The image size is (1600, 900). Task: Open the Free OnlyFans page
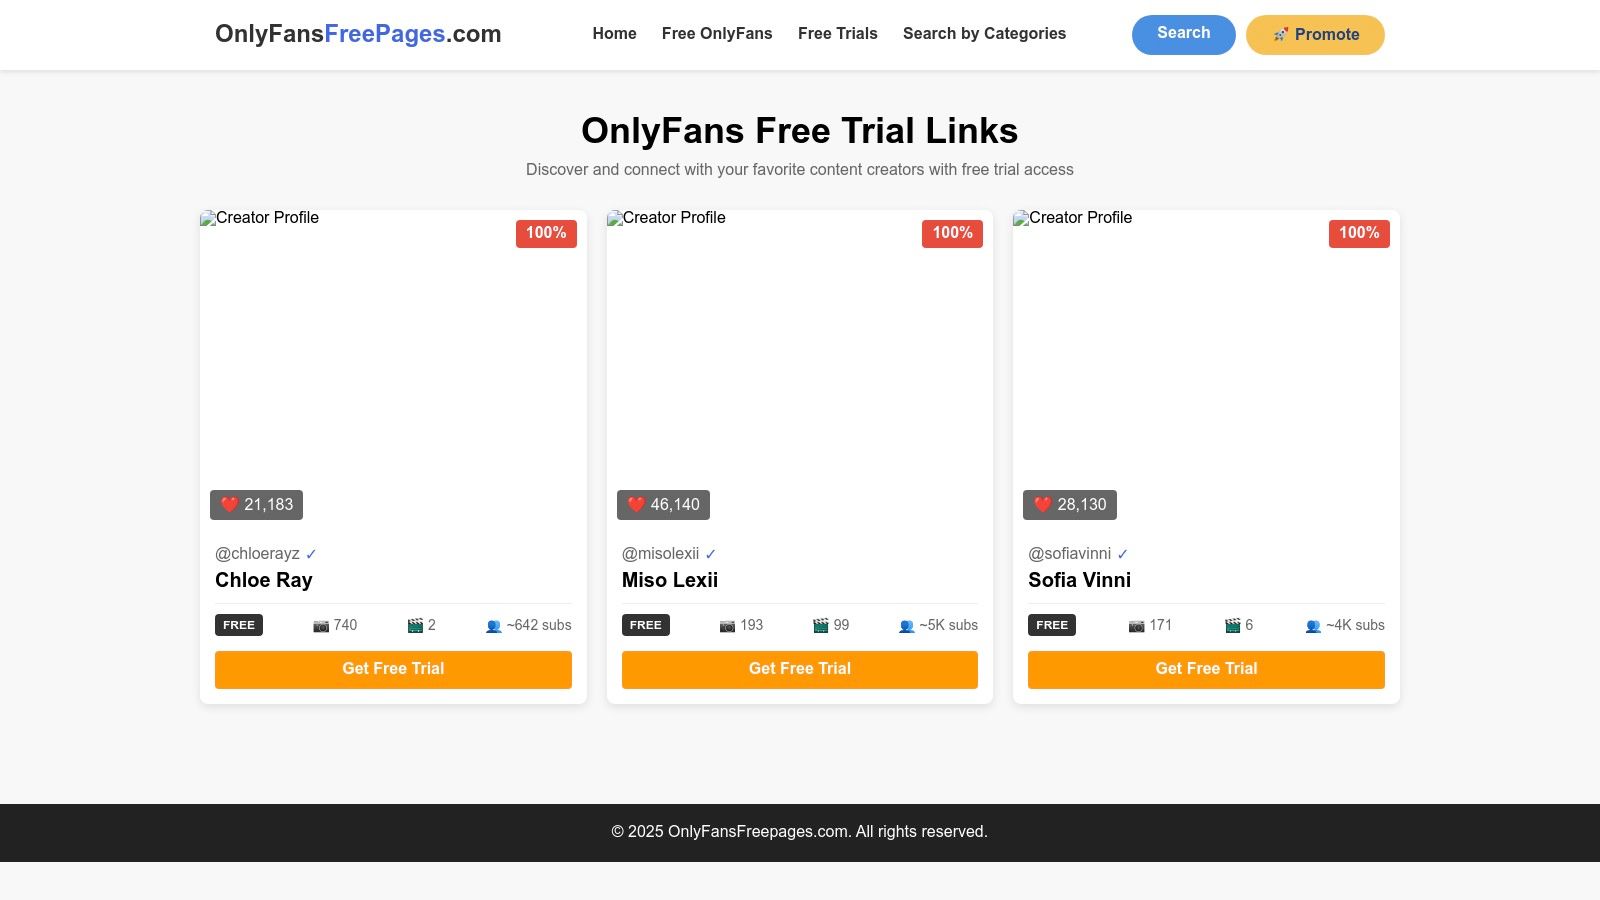pos(716,33)
